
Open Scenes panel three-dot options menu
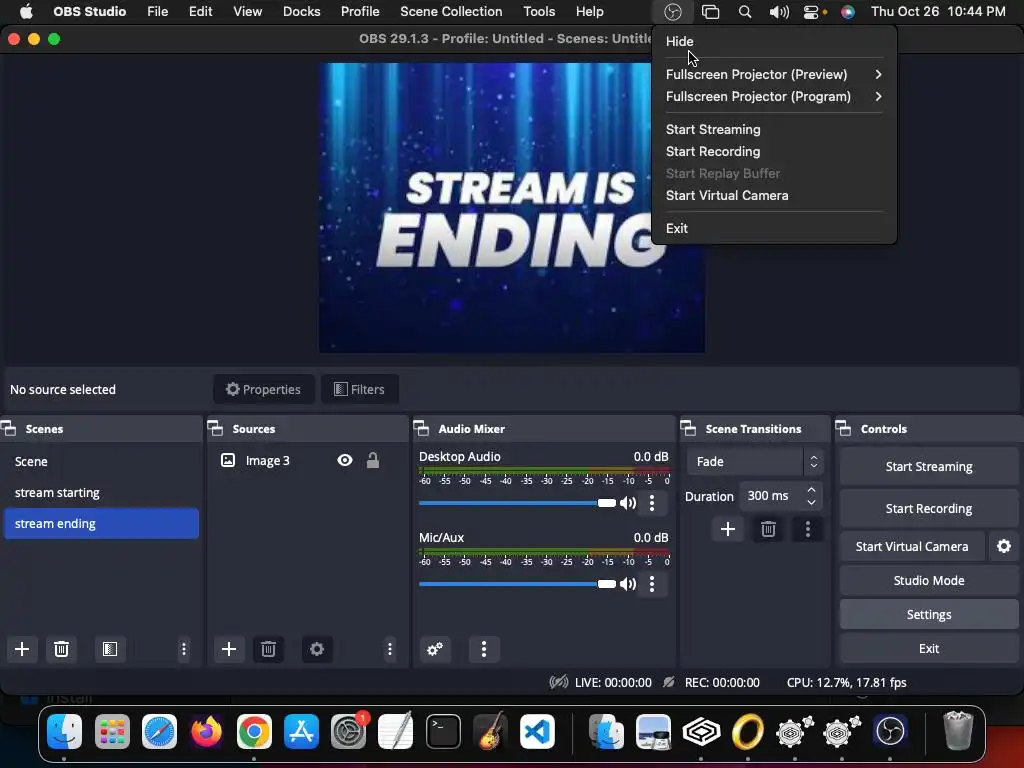click(x=184, y=649)
